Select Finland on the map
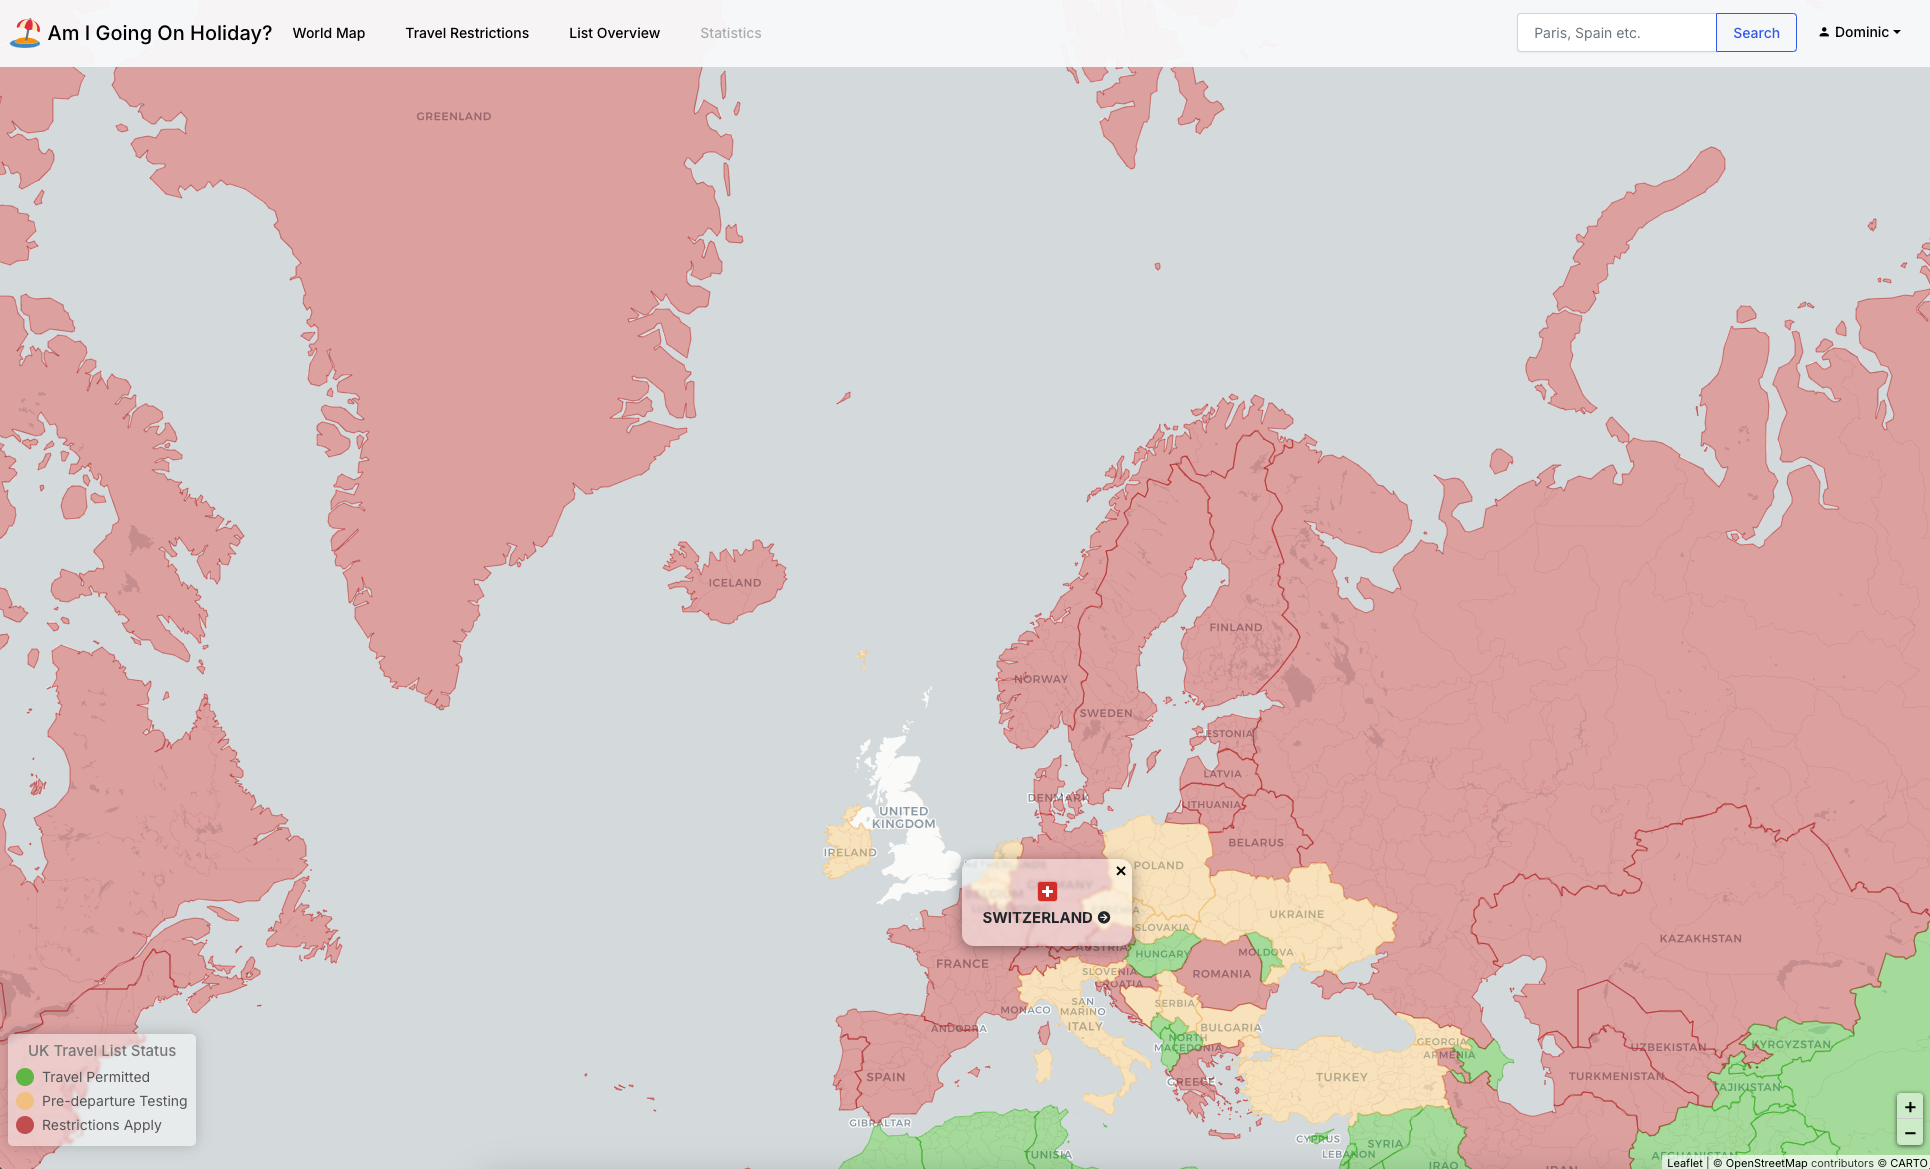Screen dimensions: 1930x1169 coord(1236,628)
